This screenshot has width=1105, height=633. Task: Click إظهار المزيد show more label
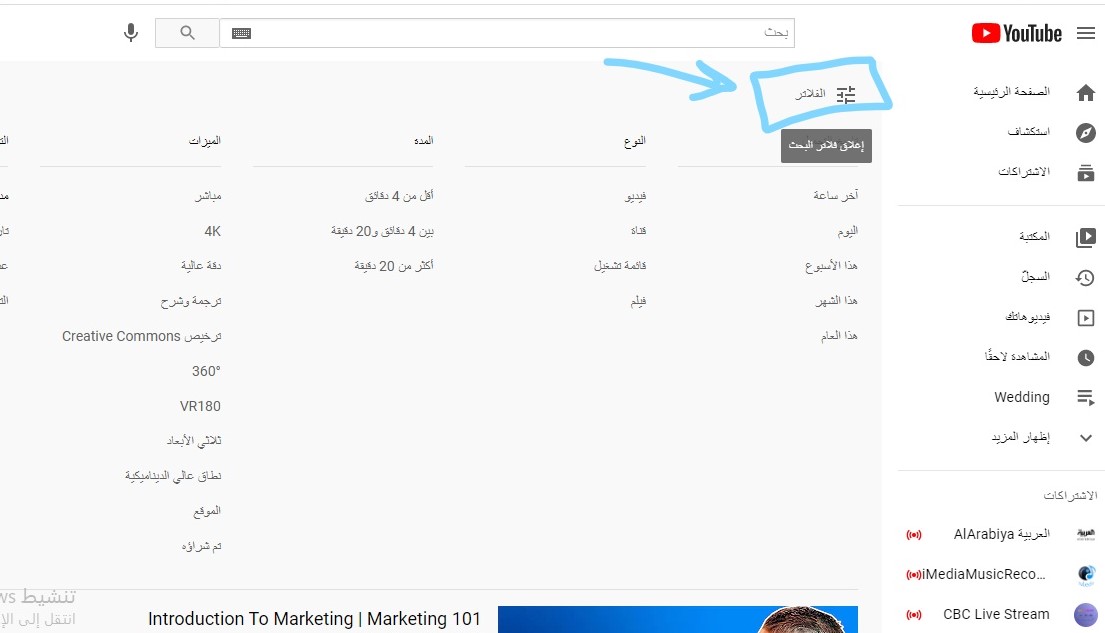1020,438
